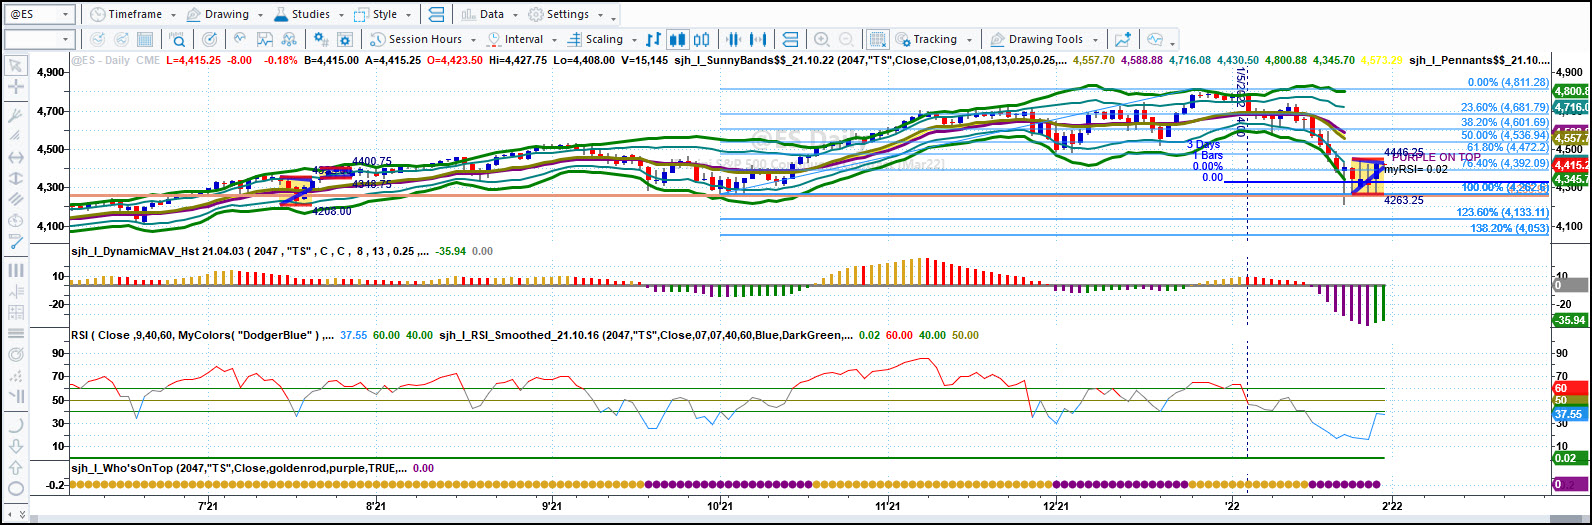This screenshot has height=525, width=1592.
Task: Click the red 4,415 last price marker
Action: (1571, 164)
